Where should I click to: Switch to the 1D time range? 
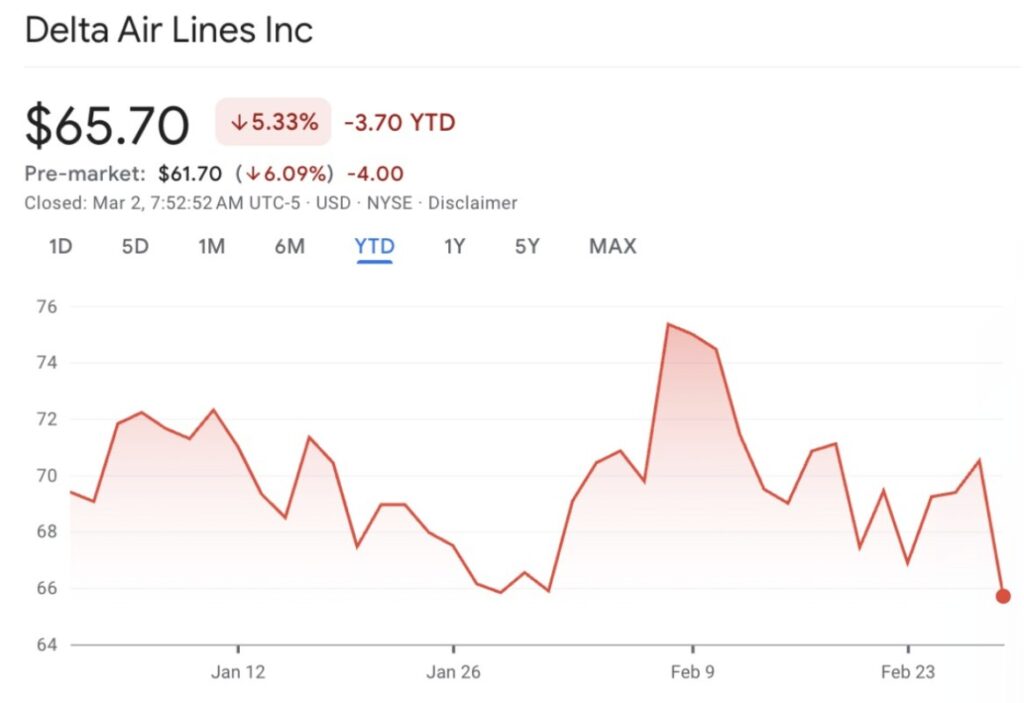(61, 246)
